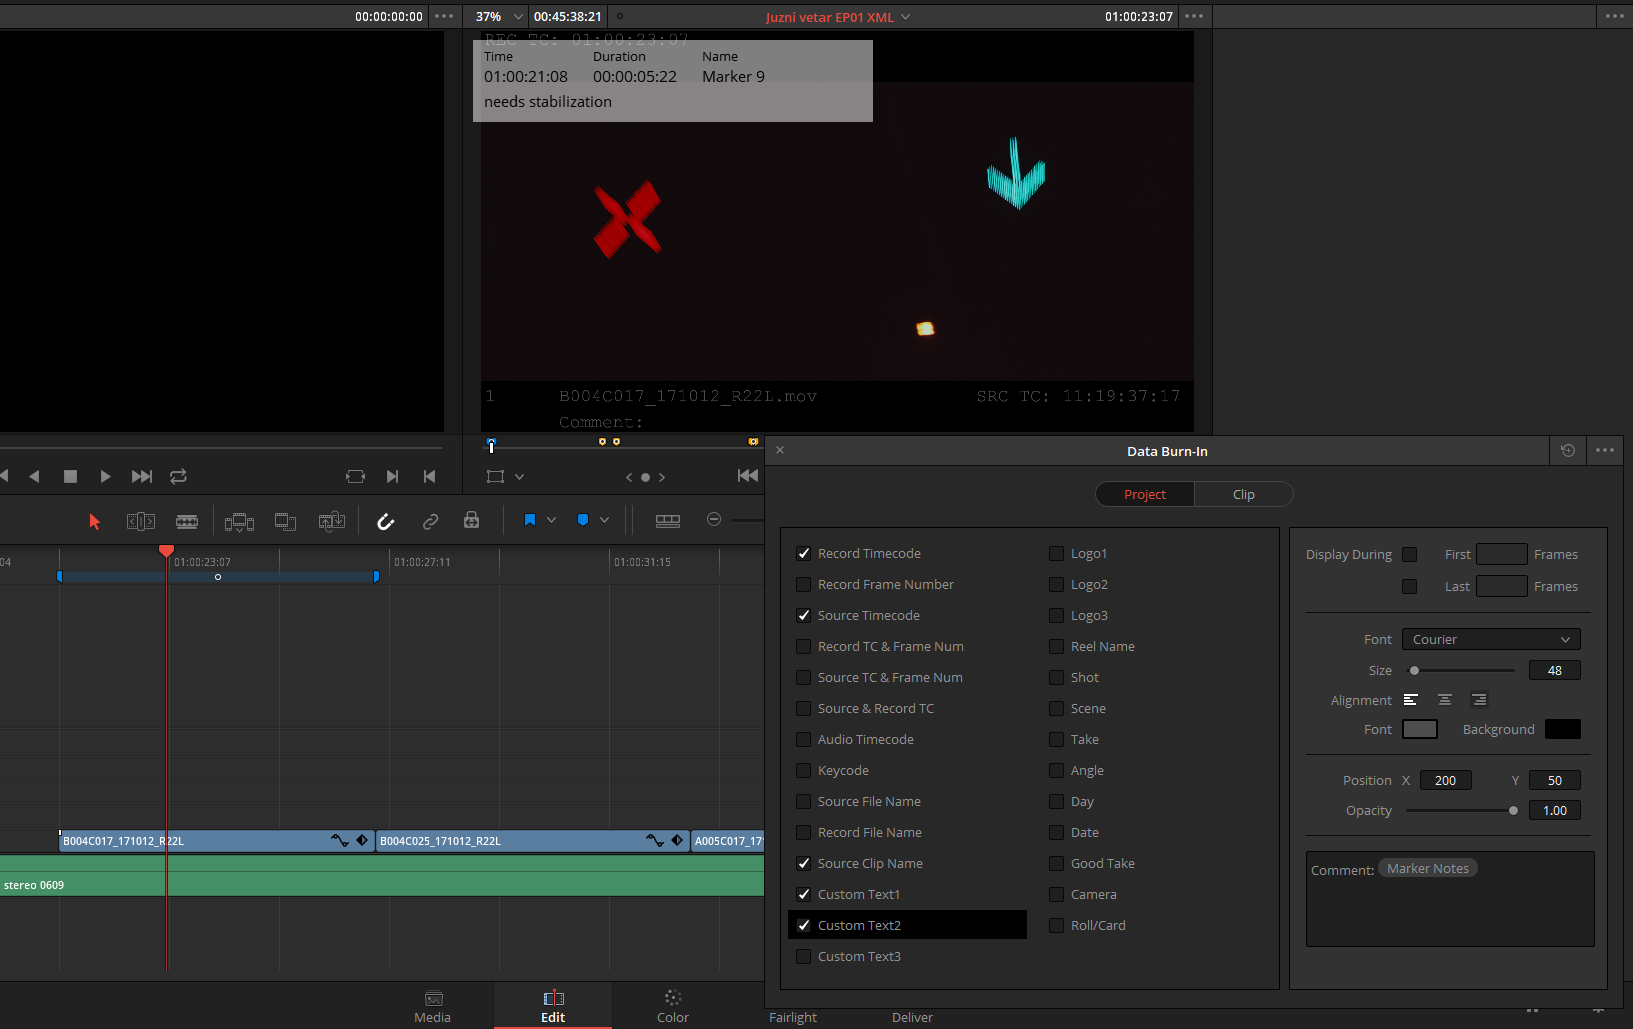Go to first frame in timeline viewer
Viewport: 1633px width, 1029px height.
point(748,476)
